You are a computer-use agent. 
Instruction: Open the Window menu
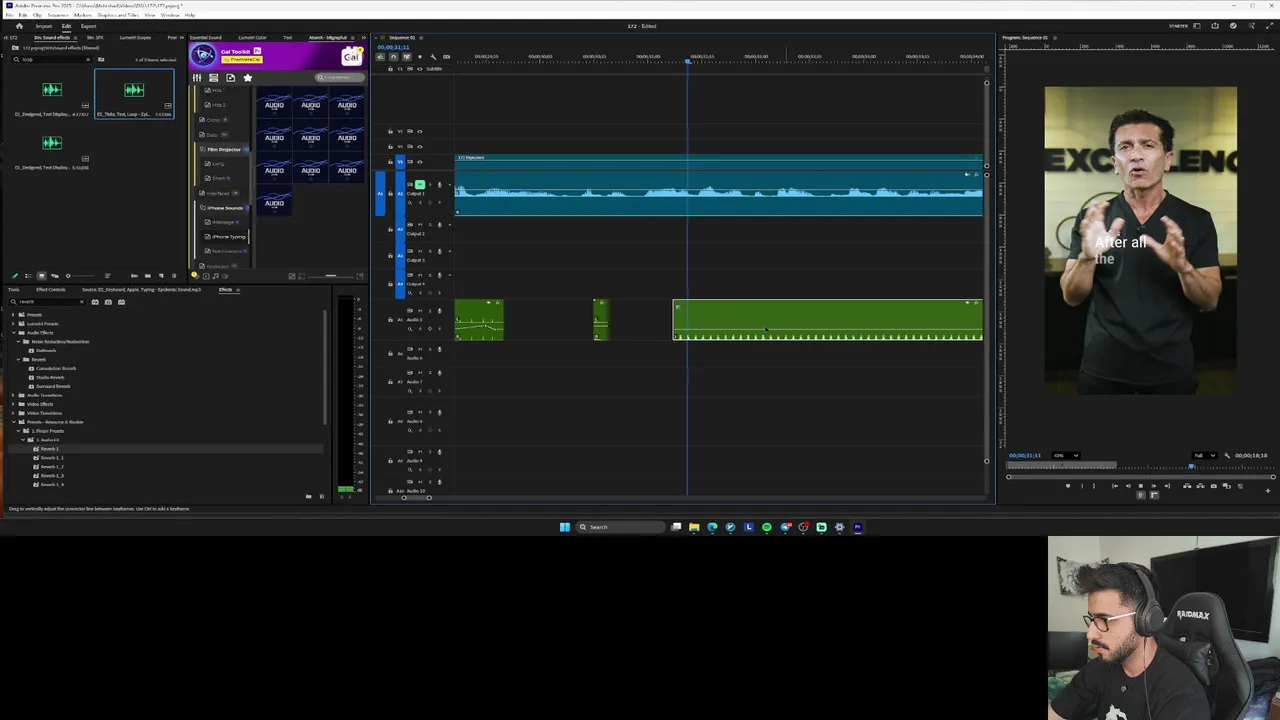coord(170,15)
